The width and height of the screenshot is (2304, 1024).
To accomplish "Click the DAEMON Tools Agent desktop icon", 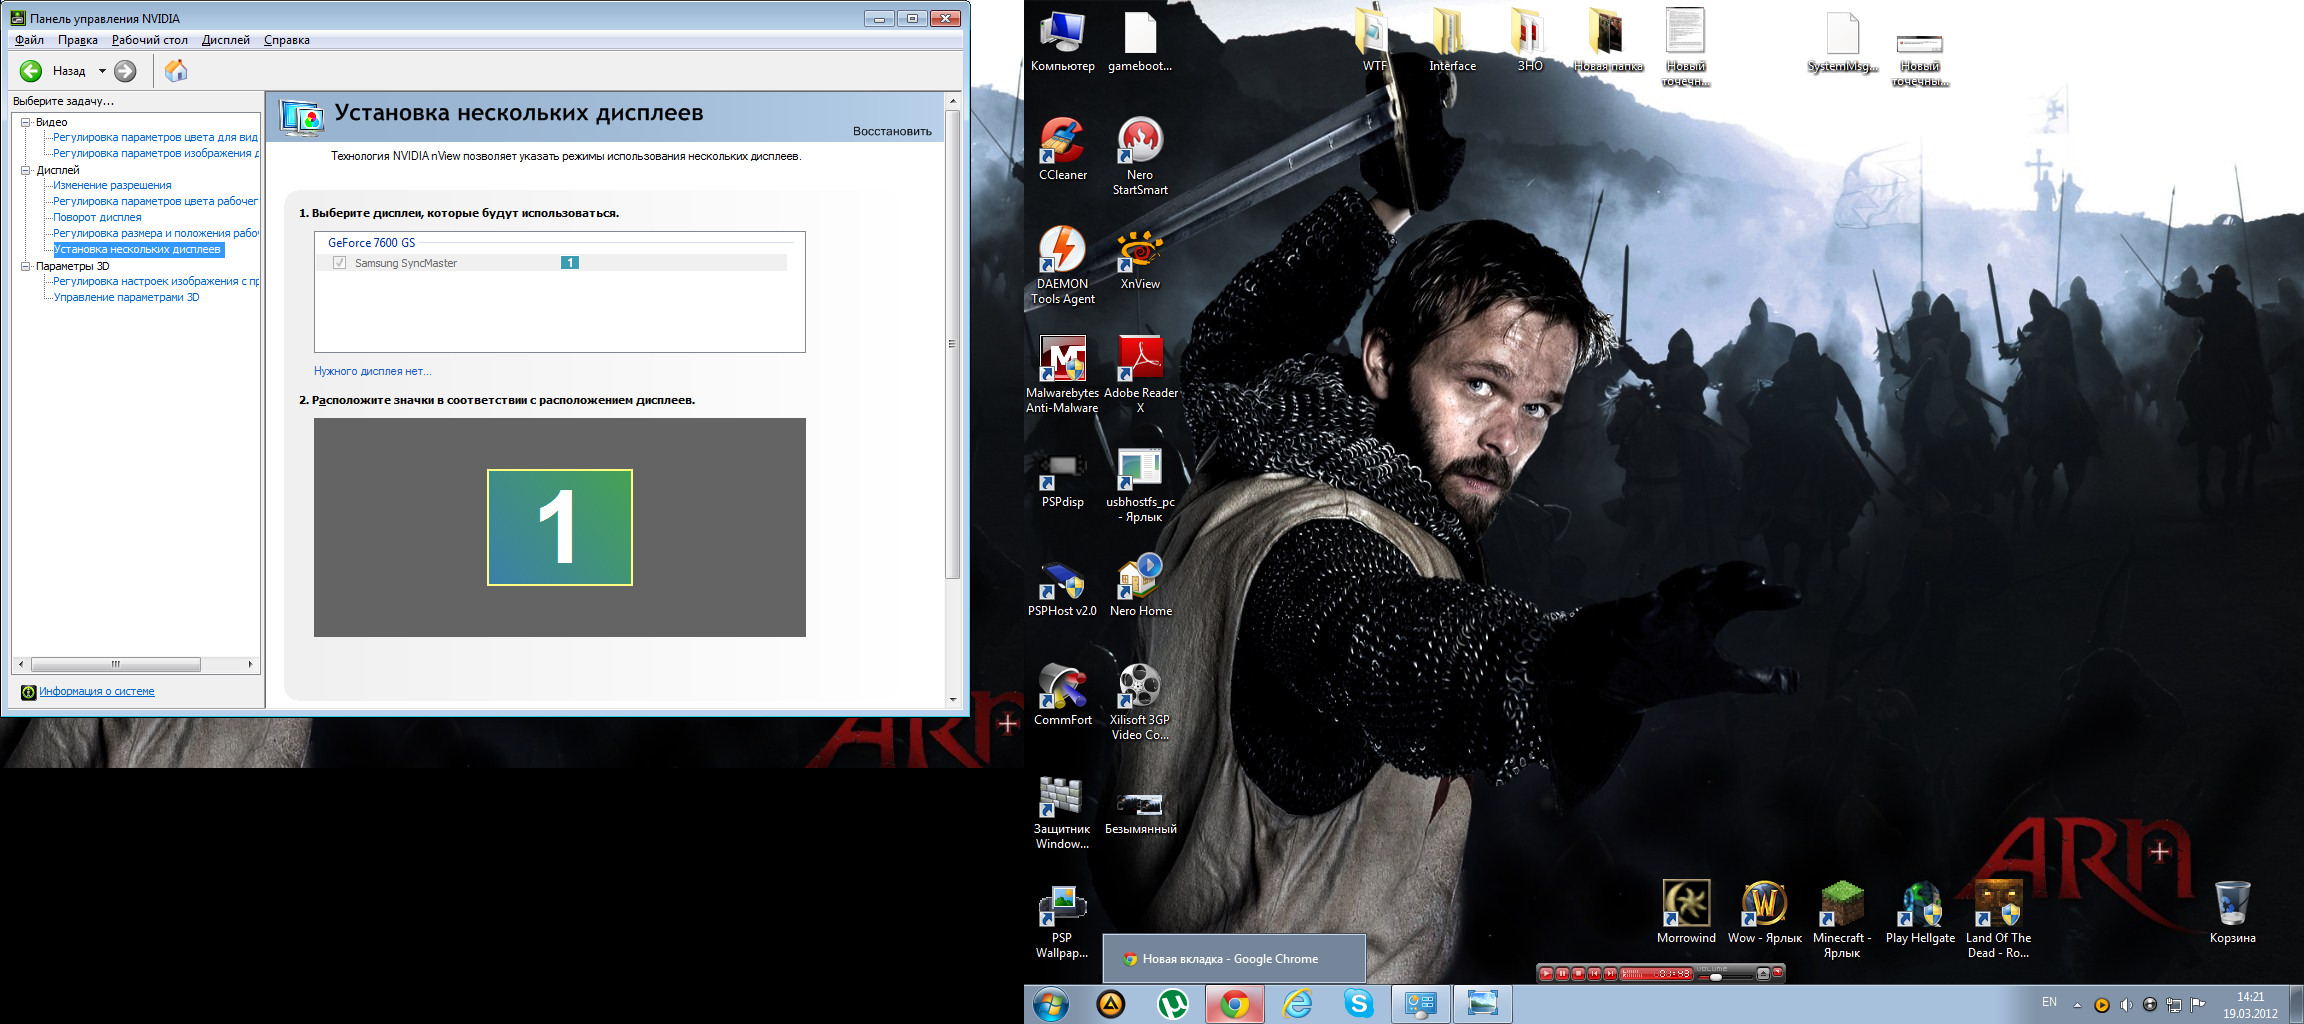I will click(1062, 265).
